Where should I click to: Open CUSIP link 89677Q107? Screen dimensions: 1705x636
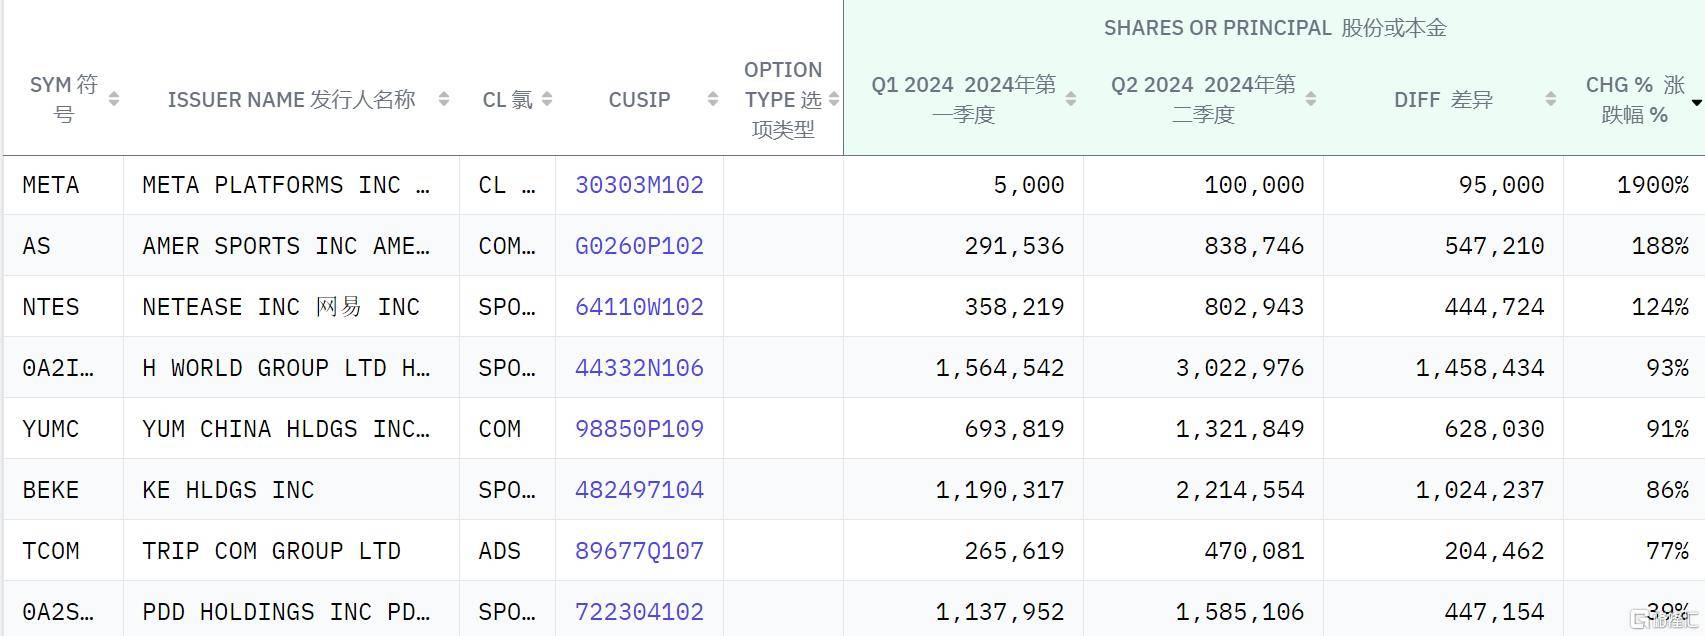[x=639, y=551]
